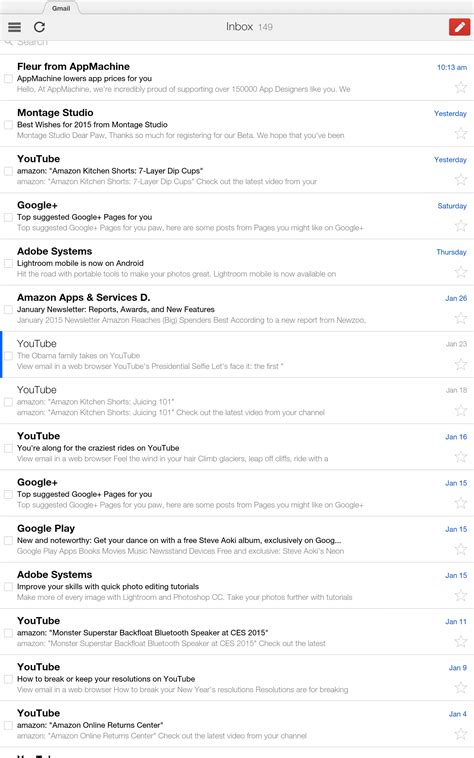The height and width of the screenshot is (758, 474).
Task: Tick the Juicing 101 email checkbox
Action: click(8, 402)
